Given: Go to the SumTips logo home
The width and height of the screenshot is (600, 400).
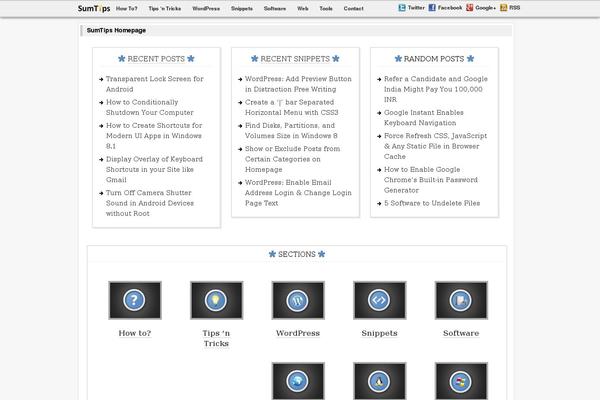Looking at the screenshot, I should 94,8.
